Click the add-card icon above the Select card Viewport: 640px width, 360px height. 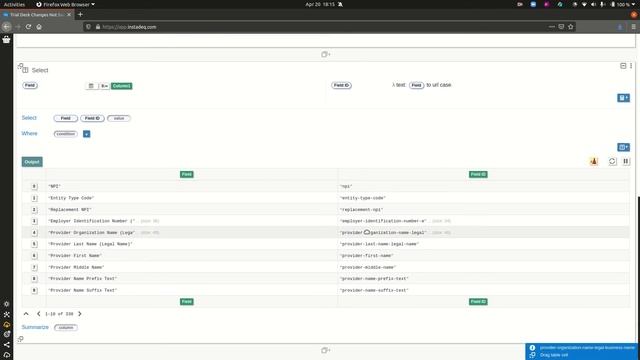(x=325, y=54)
